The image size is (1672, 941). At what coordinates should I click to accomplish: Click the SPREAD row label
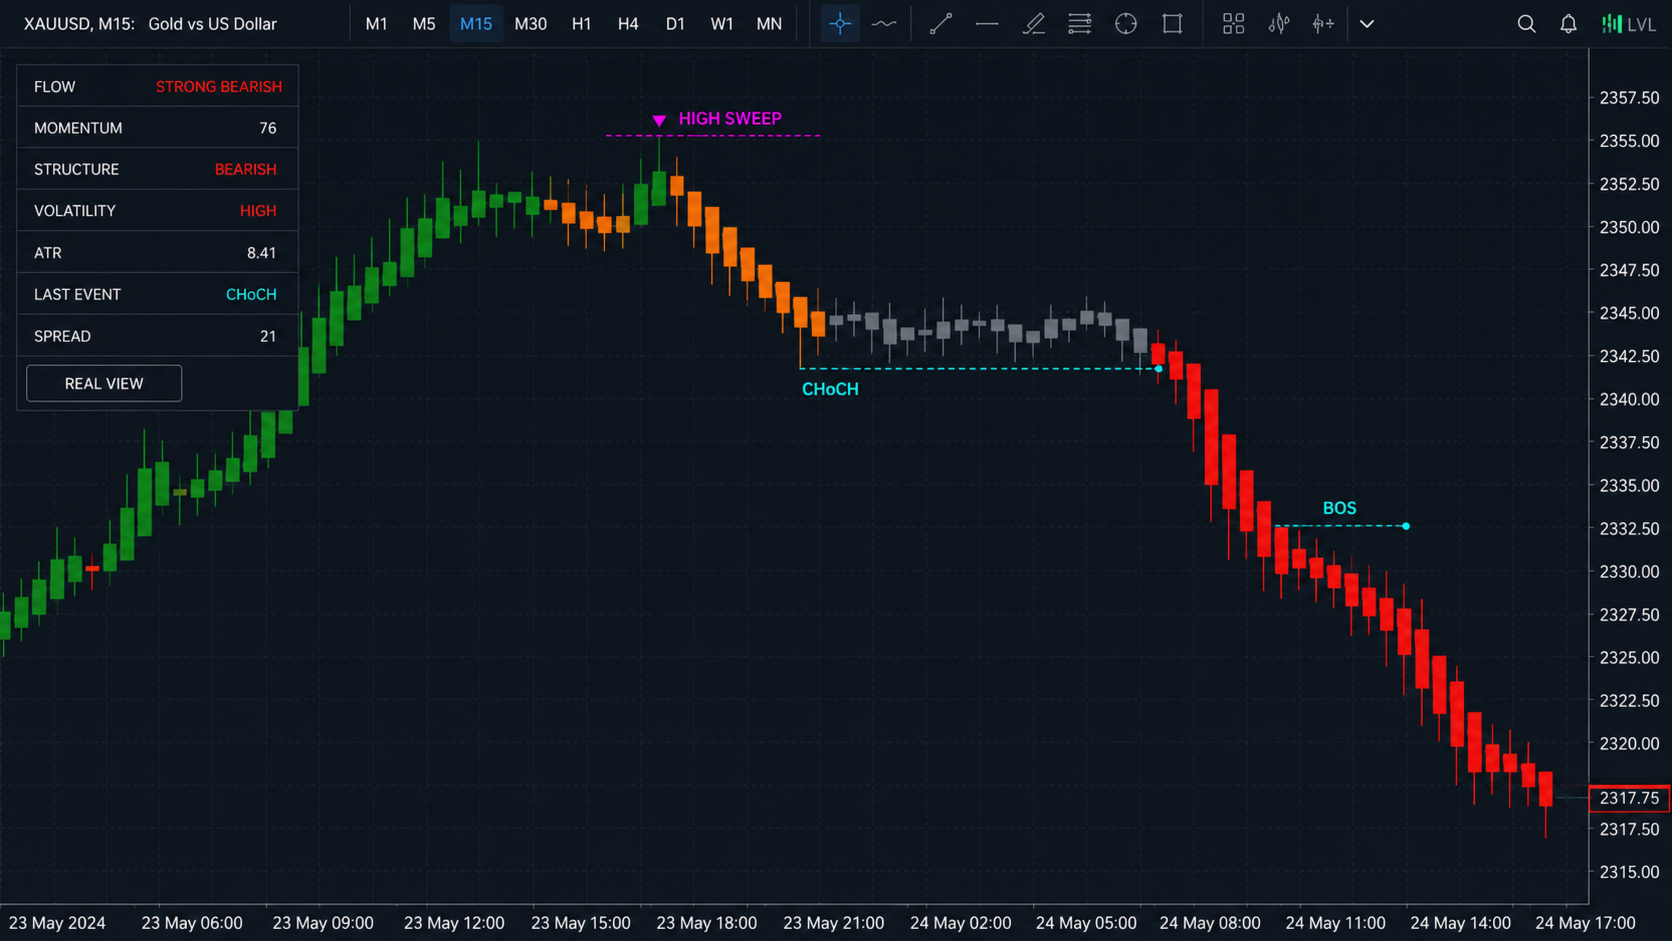(62, 336)
